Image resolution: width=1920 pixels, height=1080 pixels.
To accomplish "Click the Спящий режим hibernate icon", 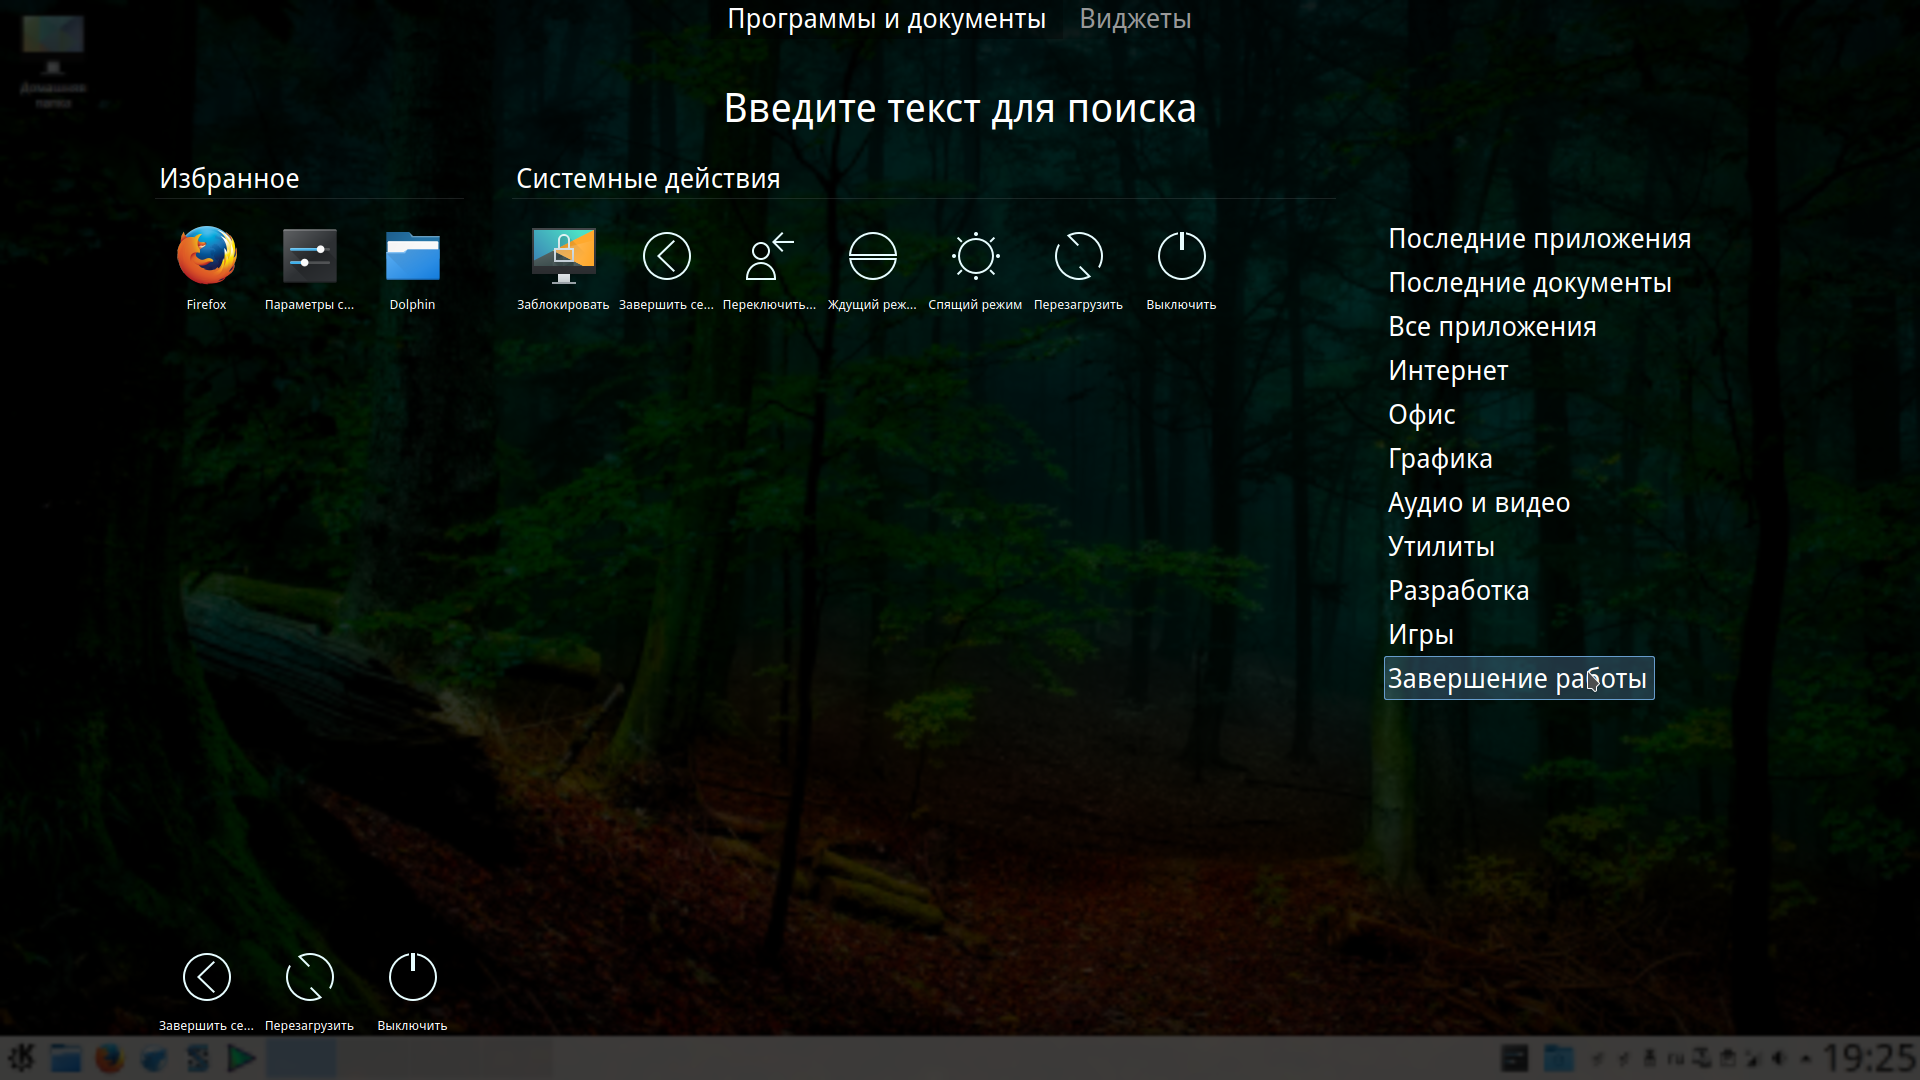I will [975, 257].
